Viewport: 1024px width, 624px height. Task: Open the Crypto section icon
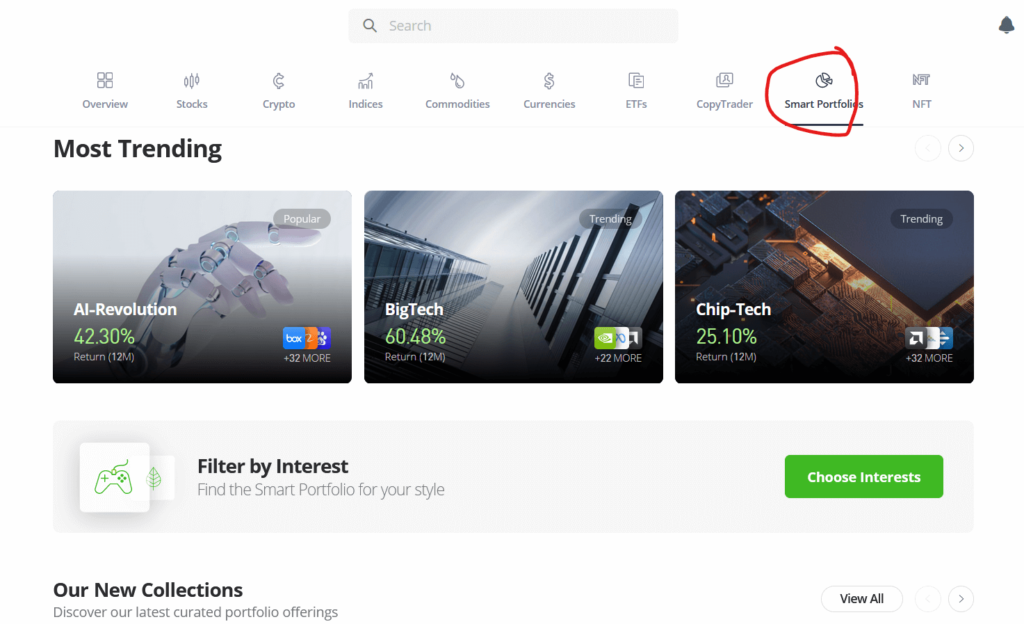click(278, 80)
